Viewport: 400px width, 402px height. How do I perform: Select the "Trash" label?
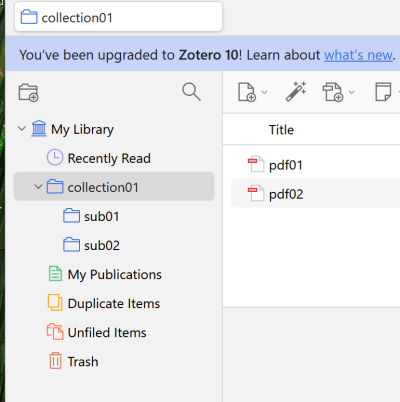tap(83, 362)
